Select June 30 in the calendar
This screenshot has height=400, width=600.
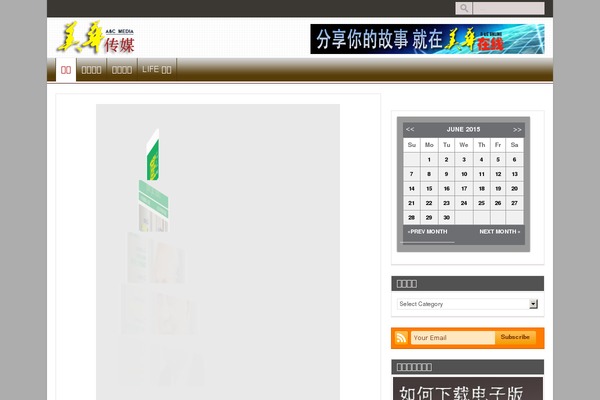point(446,217)
